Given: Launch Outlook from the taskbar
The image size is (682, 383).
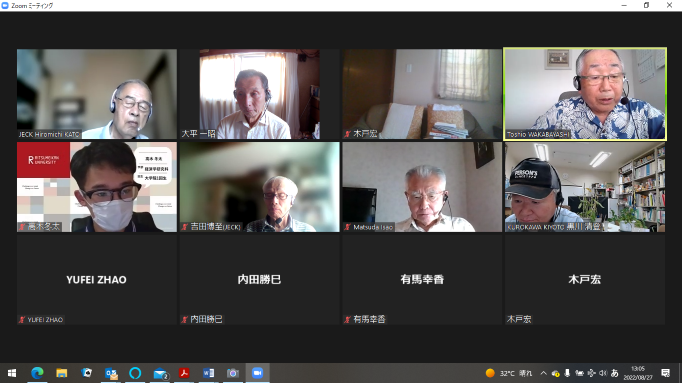Looking at the screenshot, I should (x=111, y=373).
